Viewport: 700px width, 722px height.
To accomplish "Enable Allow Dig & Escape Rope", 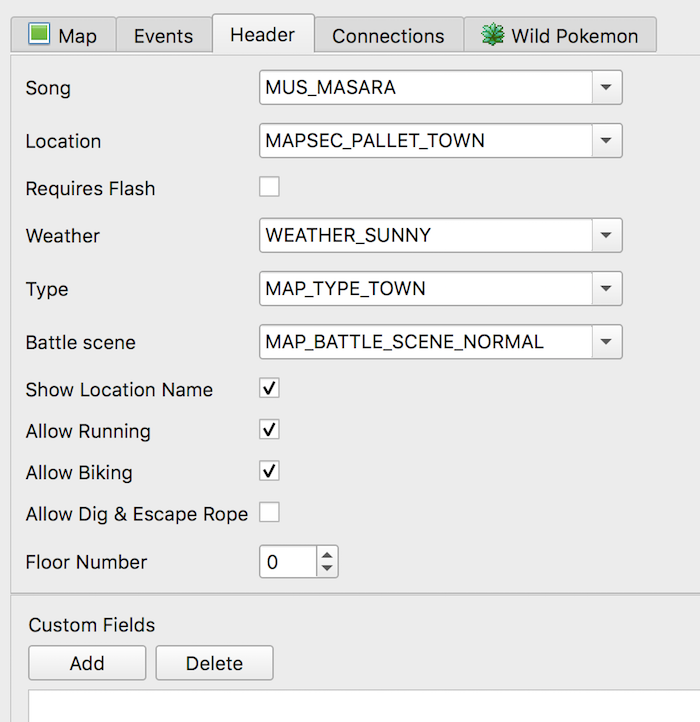I will (x=269, y=513).
